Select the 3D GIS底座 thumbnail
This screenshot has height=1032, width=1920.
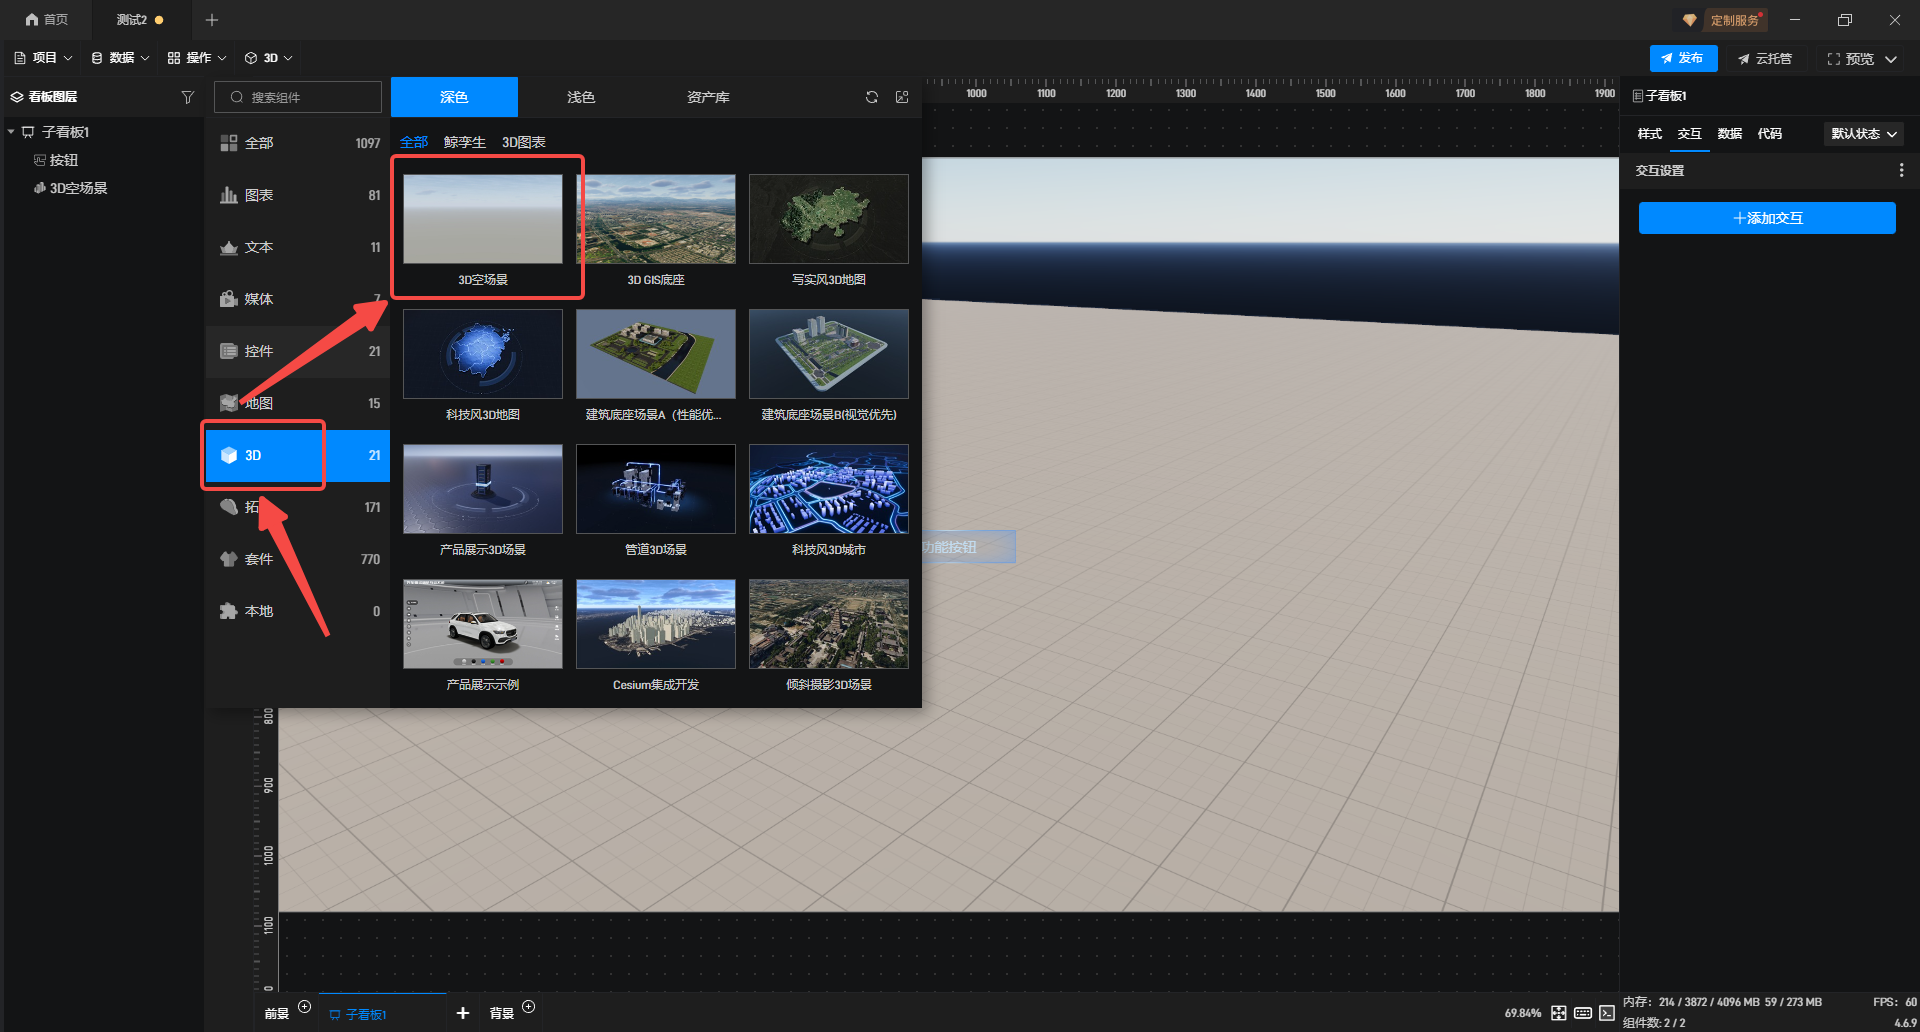tap(656, 220)
